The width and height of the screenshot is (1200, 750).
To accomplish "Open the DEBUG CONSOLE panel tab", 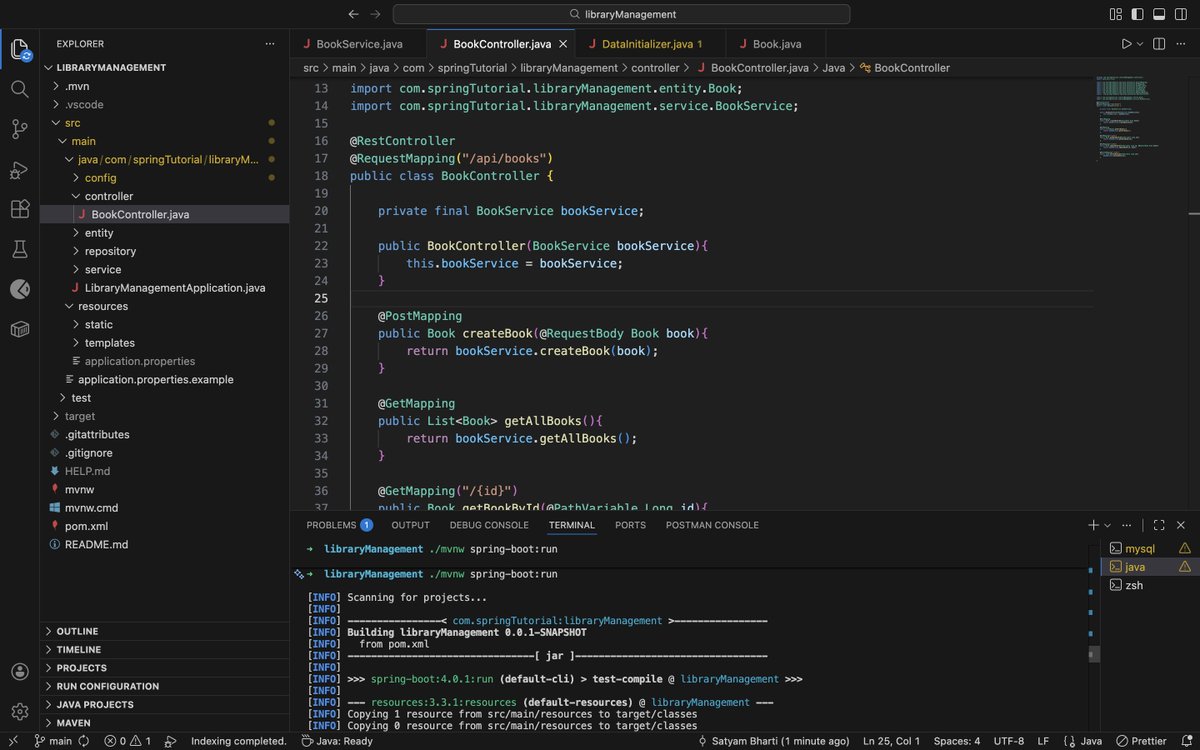I will point(489,525).
